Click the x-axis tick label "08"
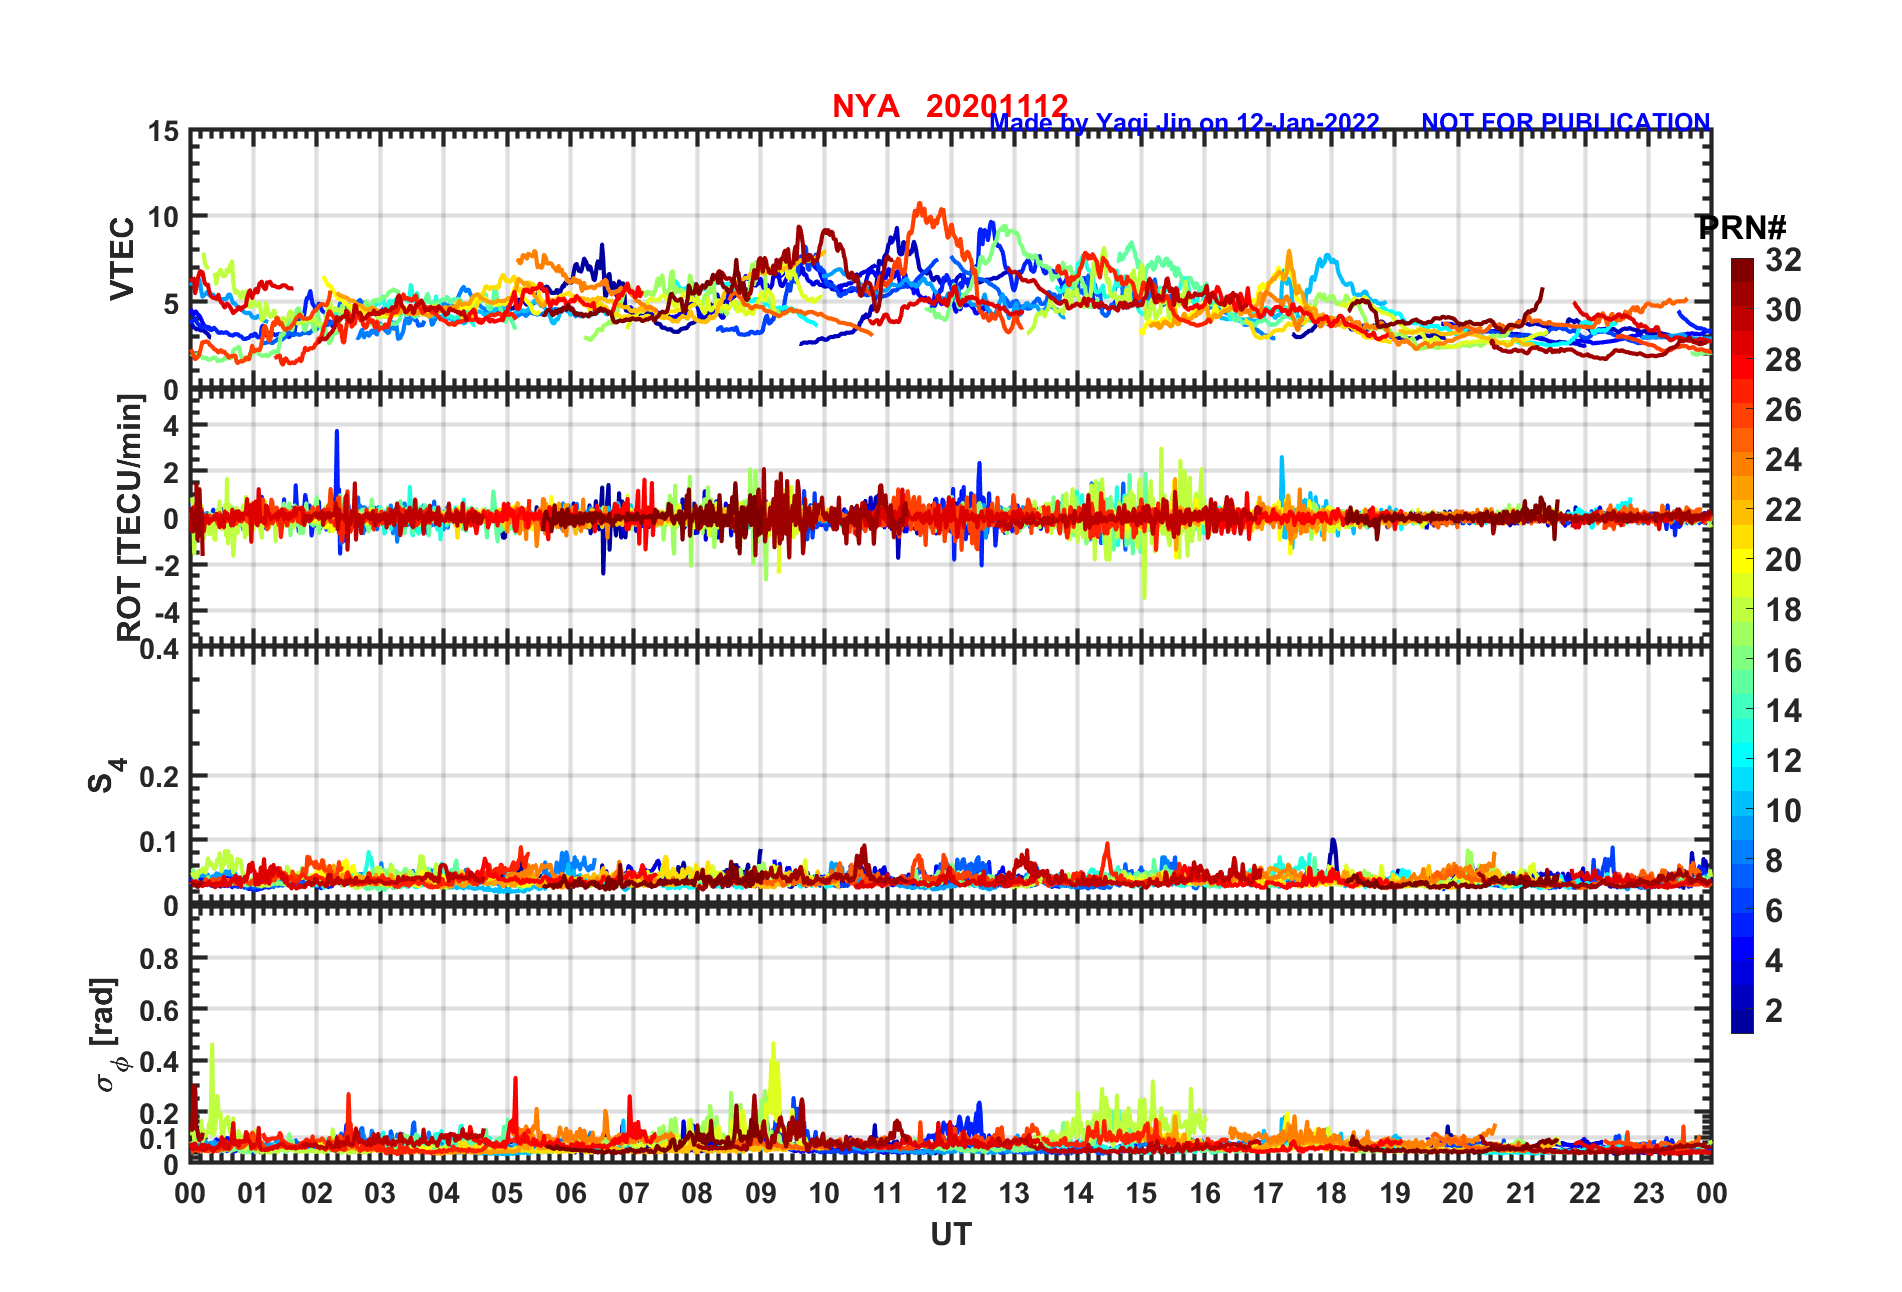Screen dimensions: 1902x1292 coord(697,1194)
